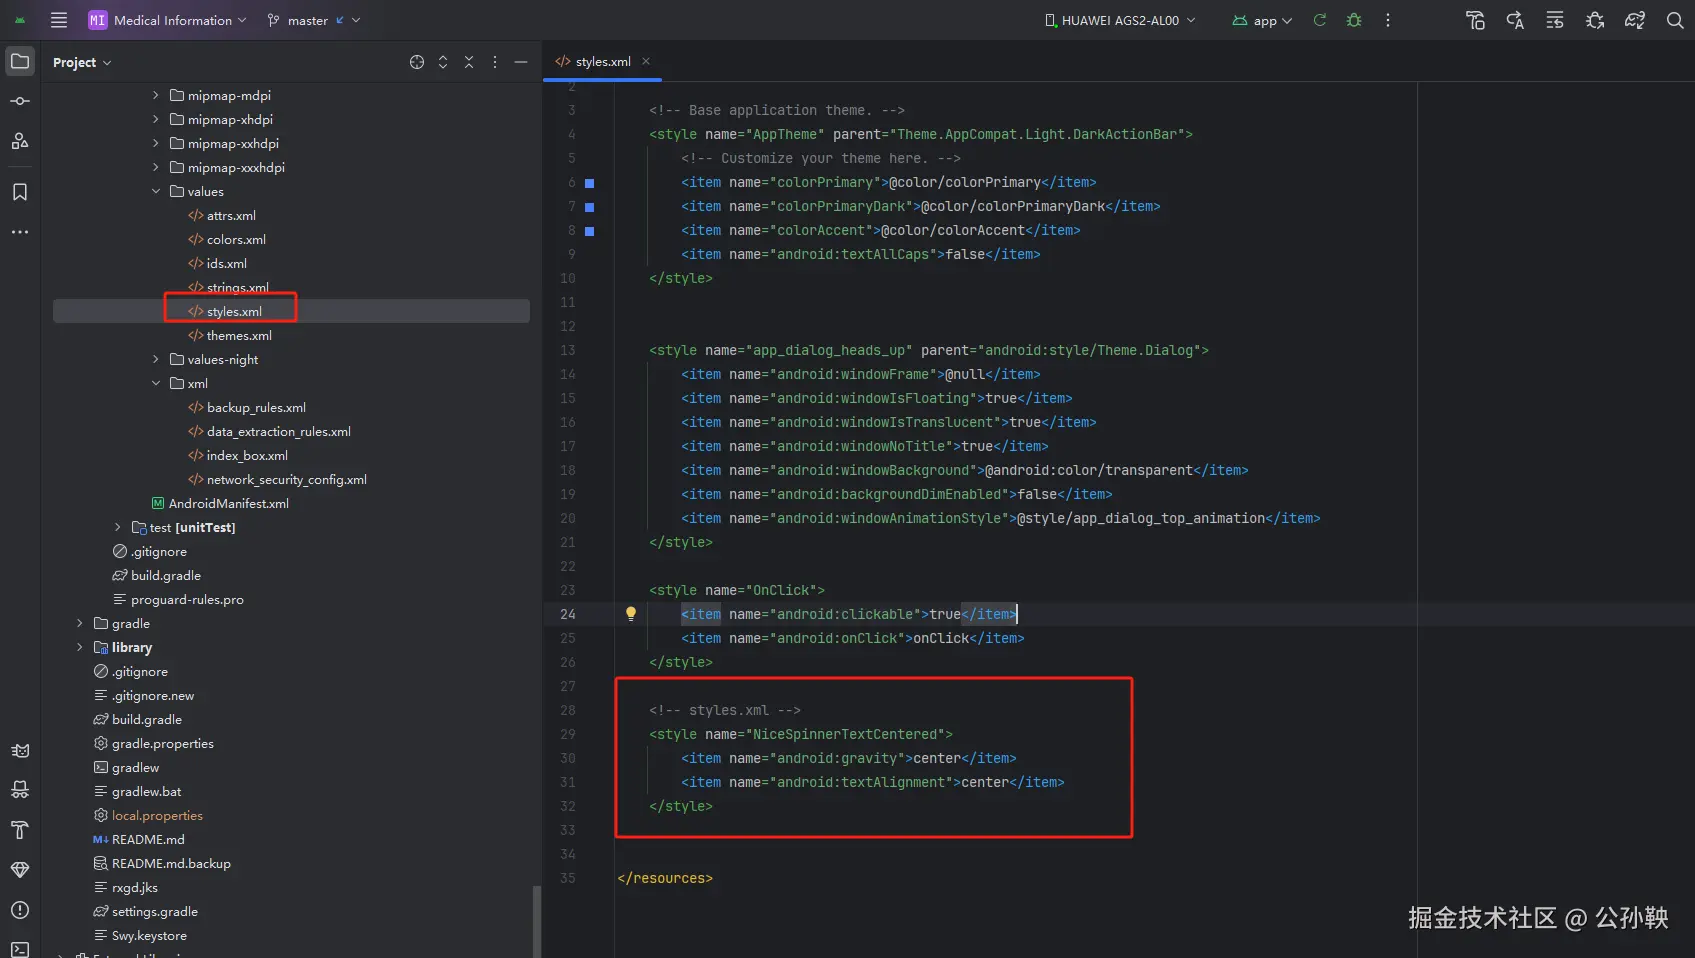Viewport: 1695px width, 958px height.
Task: Open the main hamburger menu
Action: (x=59, y=20)
